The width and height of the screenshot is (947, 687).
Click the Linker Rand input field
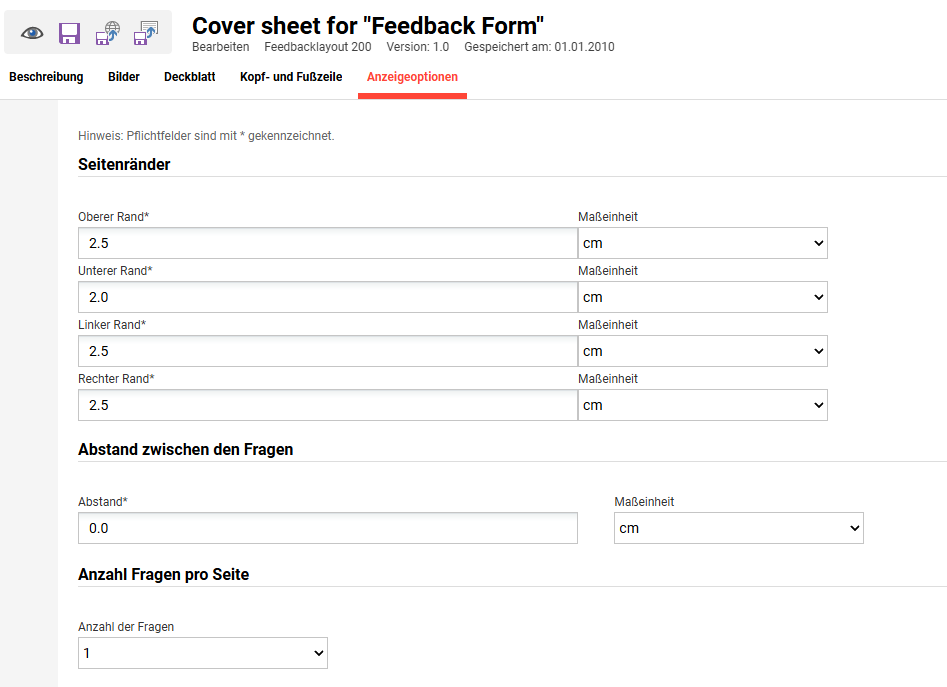pos(328,351)
